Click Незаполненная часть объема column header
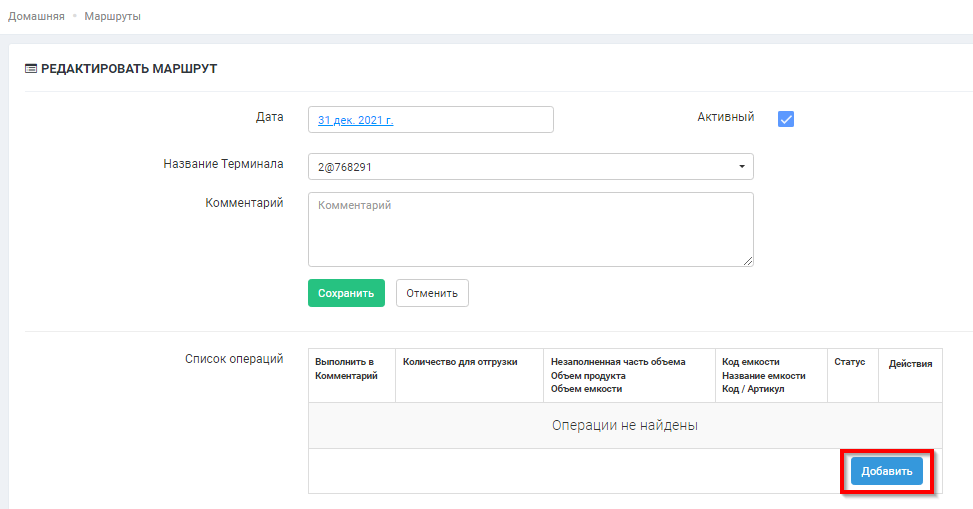This screenshot has height=509, width=973. coord(618,362)
